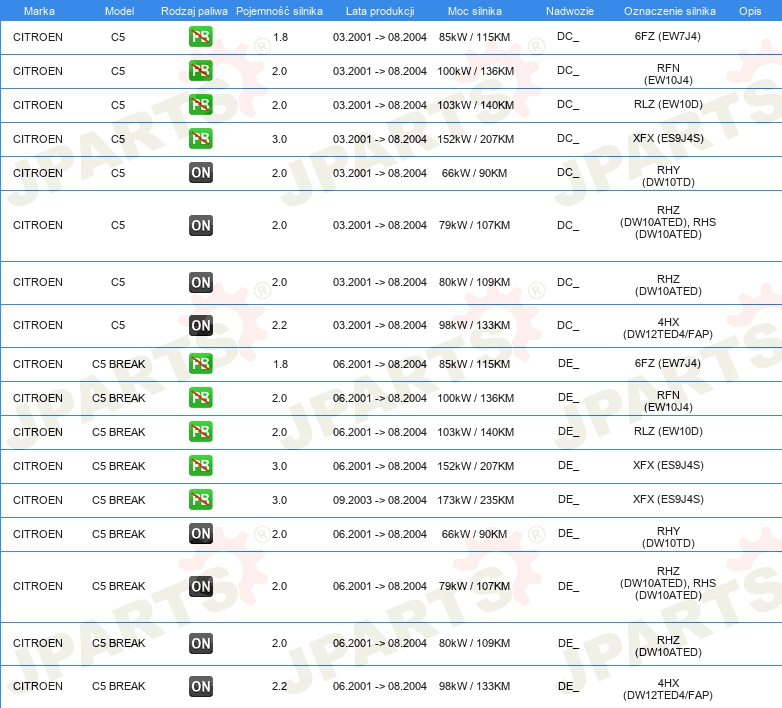The height and width of the screenshot is (708, 782).
Task: Click ON diesel icon in C5 BREAK 79kW / 107KM row
Action: tap(200, 586)
